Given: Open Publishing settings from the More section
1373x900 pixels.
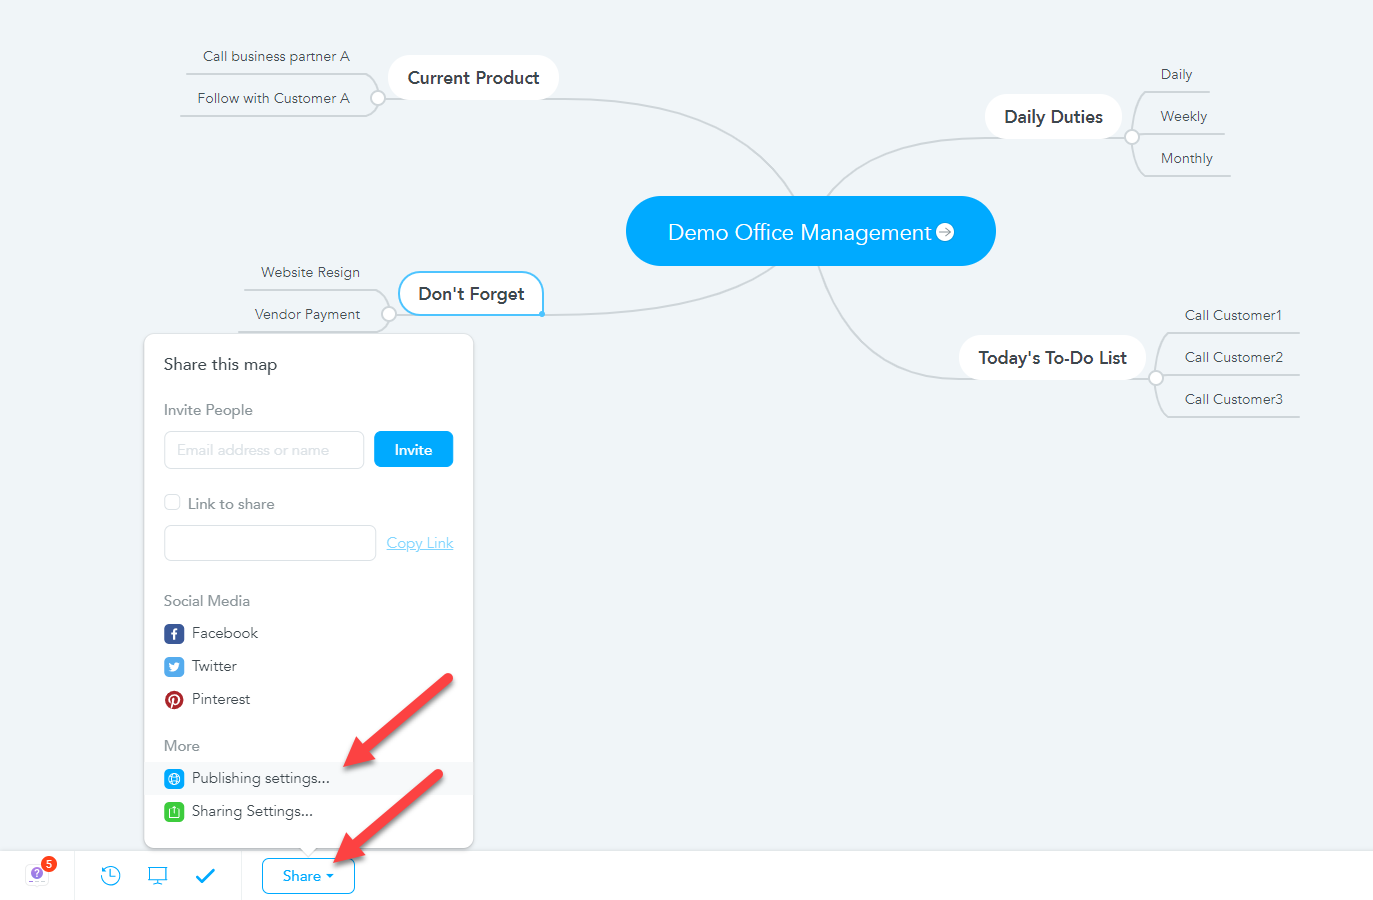Looking at the screenshot, I should pos(260,778).
